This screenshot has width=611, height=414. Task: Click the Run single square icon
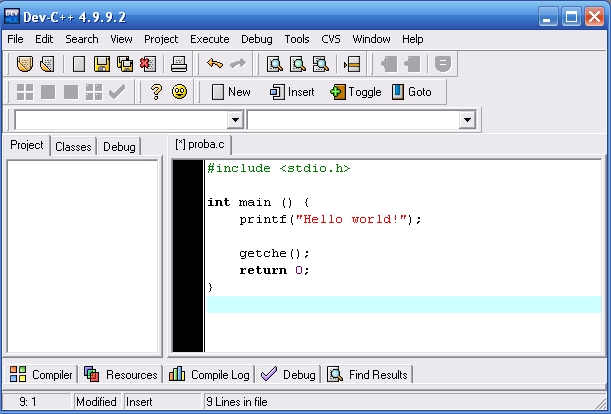pos(48,92)
